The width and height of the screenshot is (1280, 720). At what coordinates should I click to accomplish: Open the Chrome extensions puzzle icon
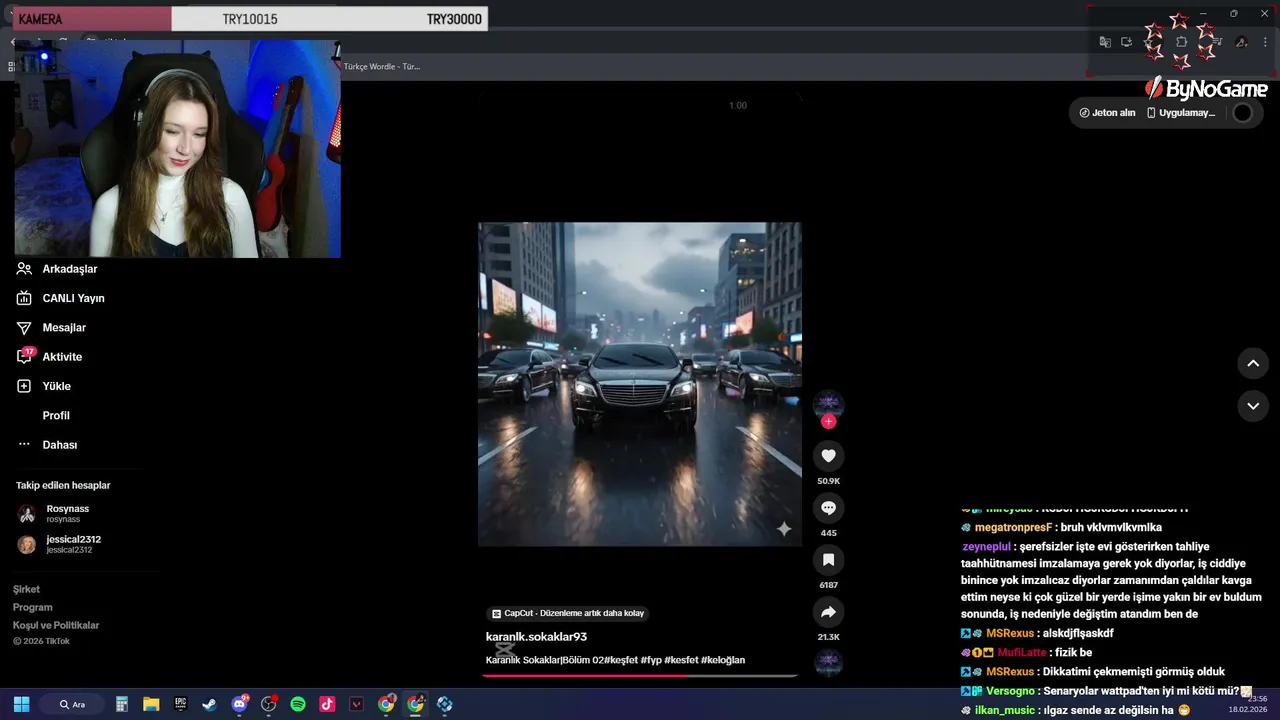(1181, 42)
